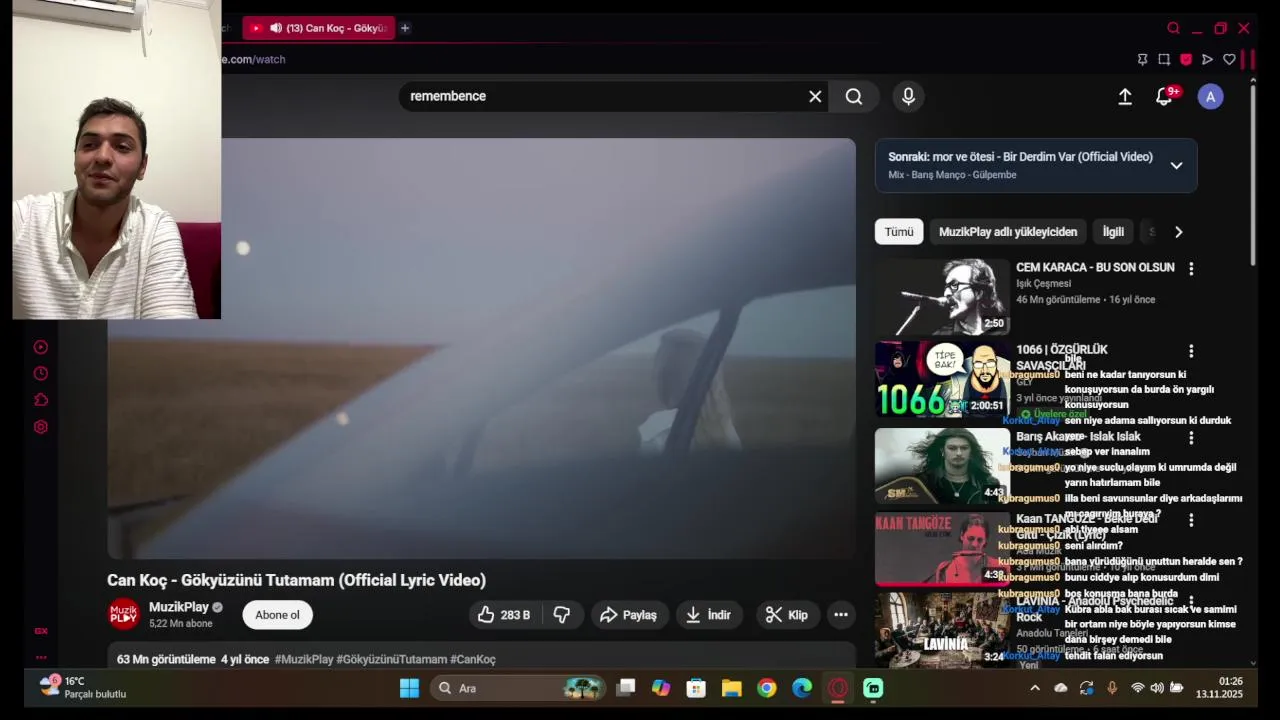Open Opera GX sidebar history clock icon

41,373
